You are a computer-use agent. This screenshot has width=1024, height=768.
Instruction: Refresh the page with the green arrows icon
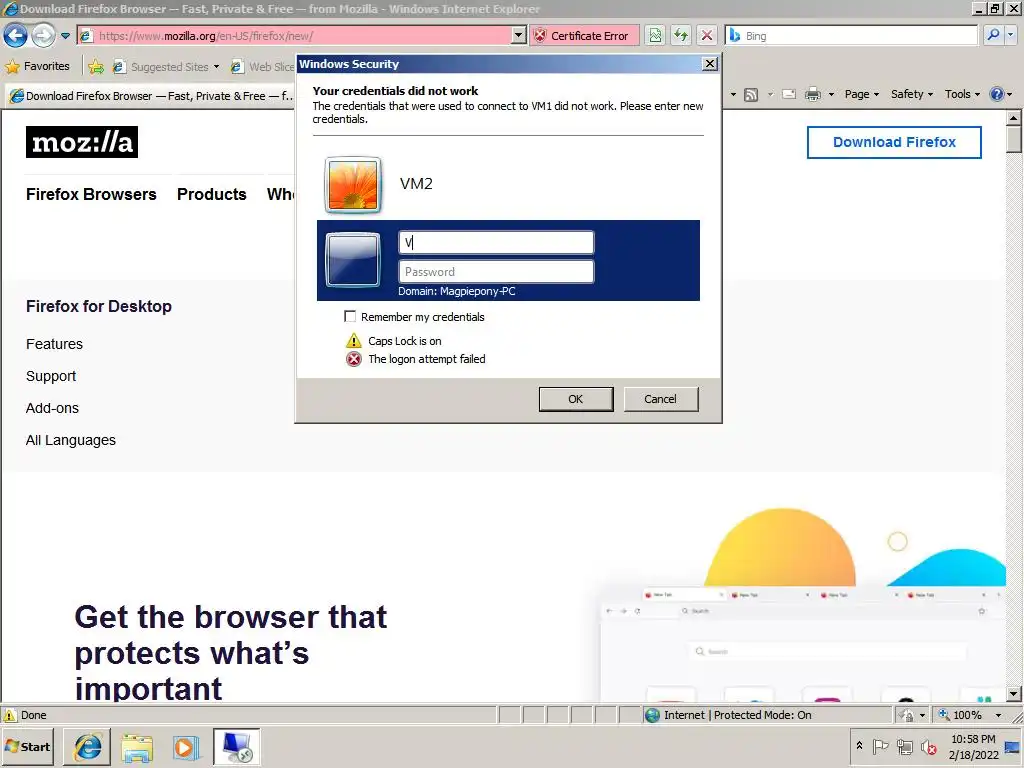click(681, 36)
